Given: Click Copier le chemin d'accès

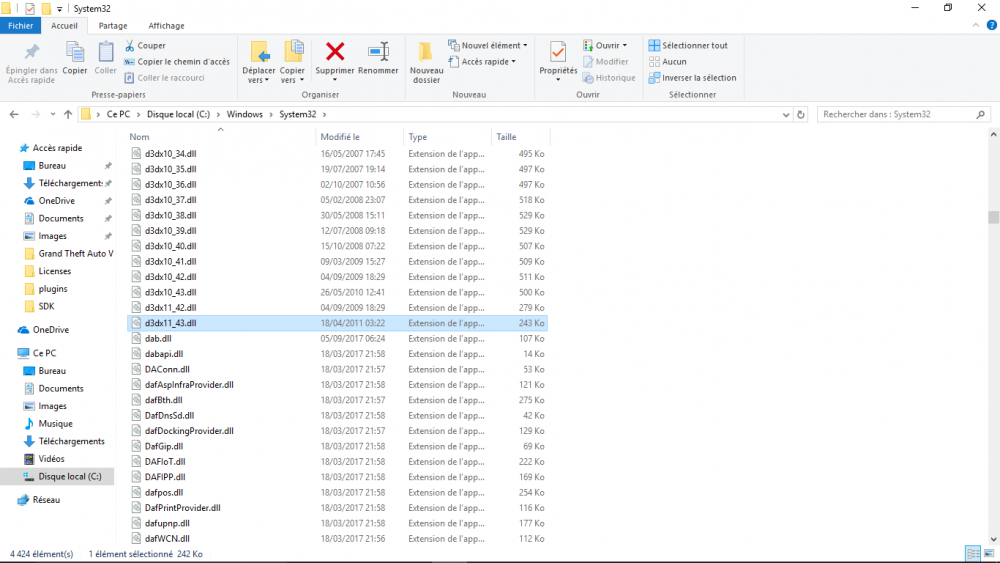Looking at the screenshot, I should coord(177,62).
